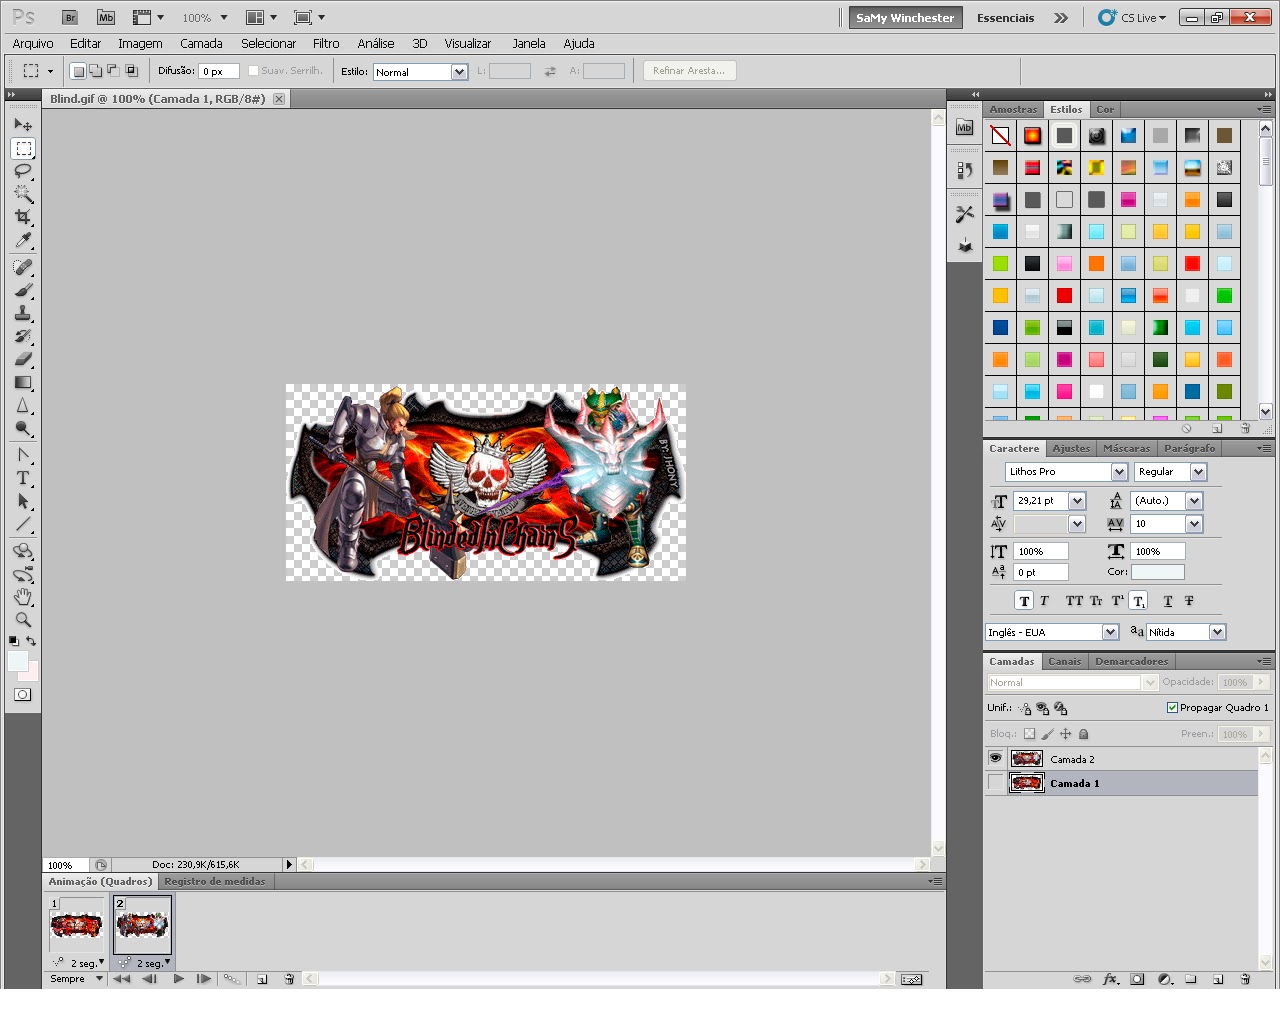
Task: Open the Arquivo menu
Action: coord(33,43)
